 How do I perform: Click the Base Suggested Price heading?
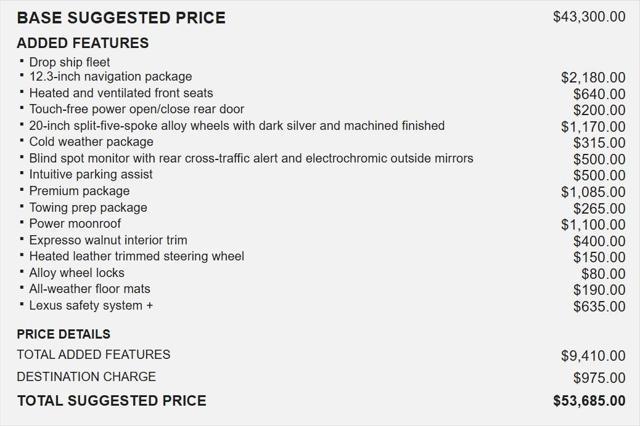pos(121,18)
